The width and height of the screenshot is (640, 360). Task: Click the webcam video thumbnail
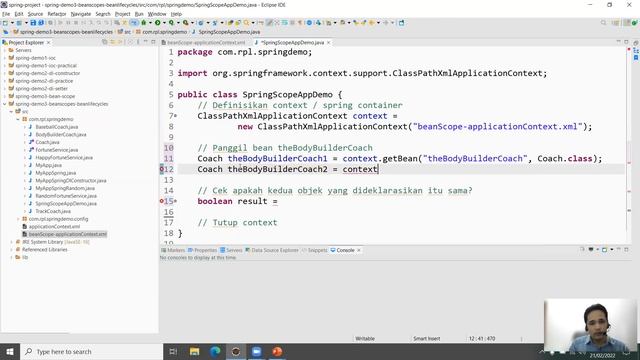point(590,325)
